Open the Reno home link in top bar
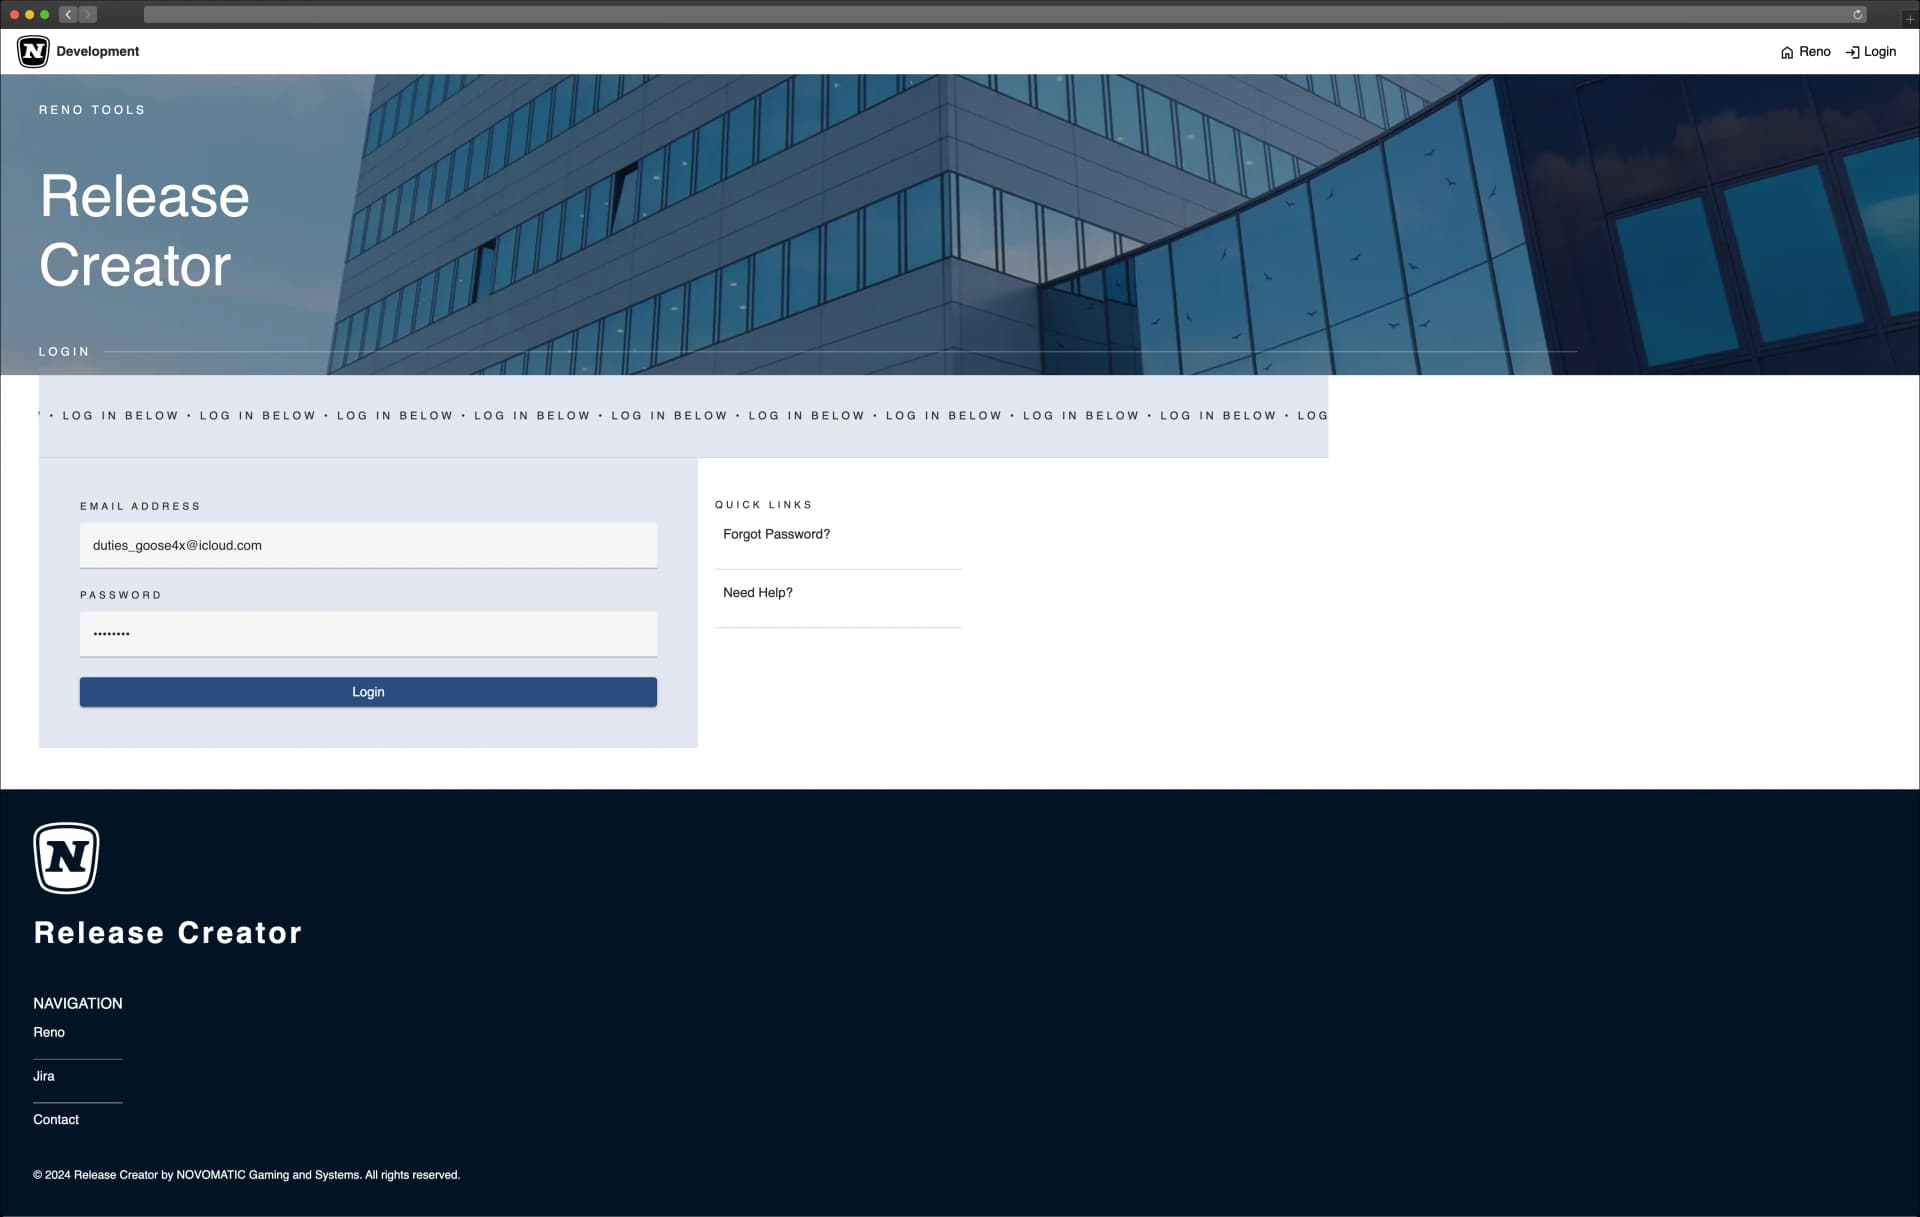 [x=1805, y=52]
